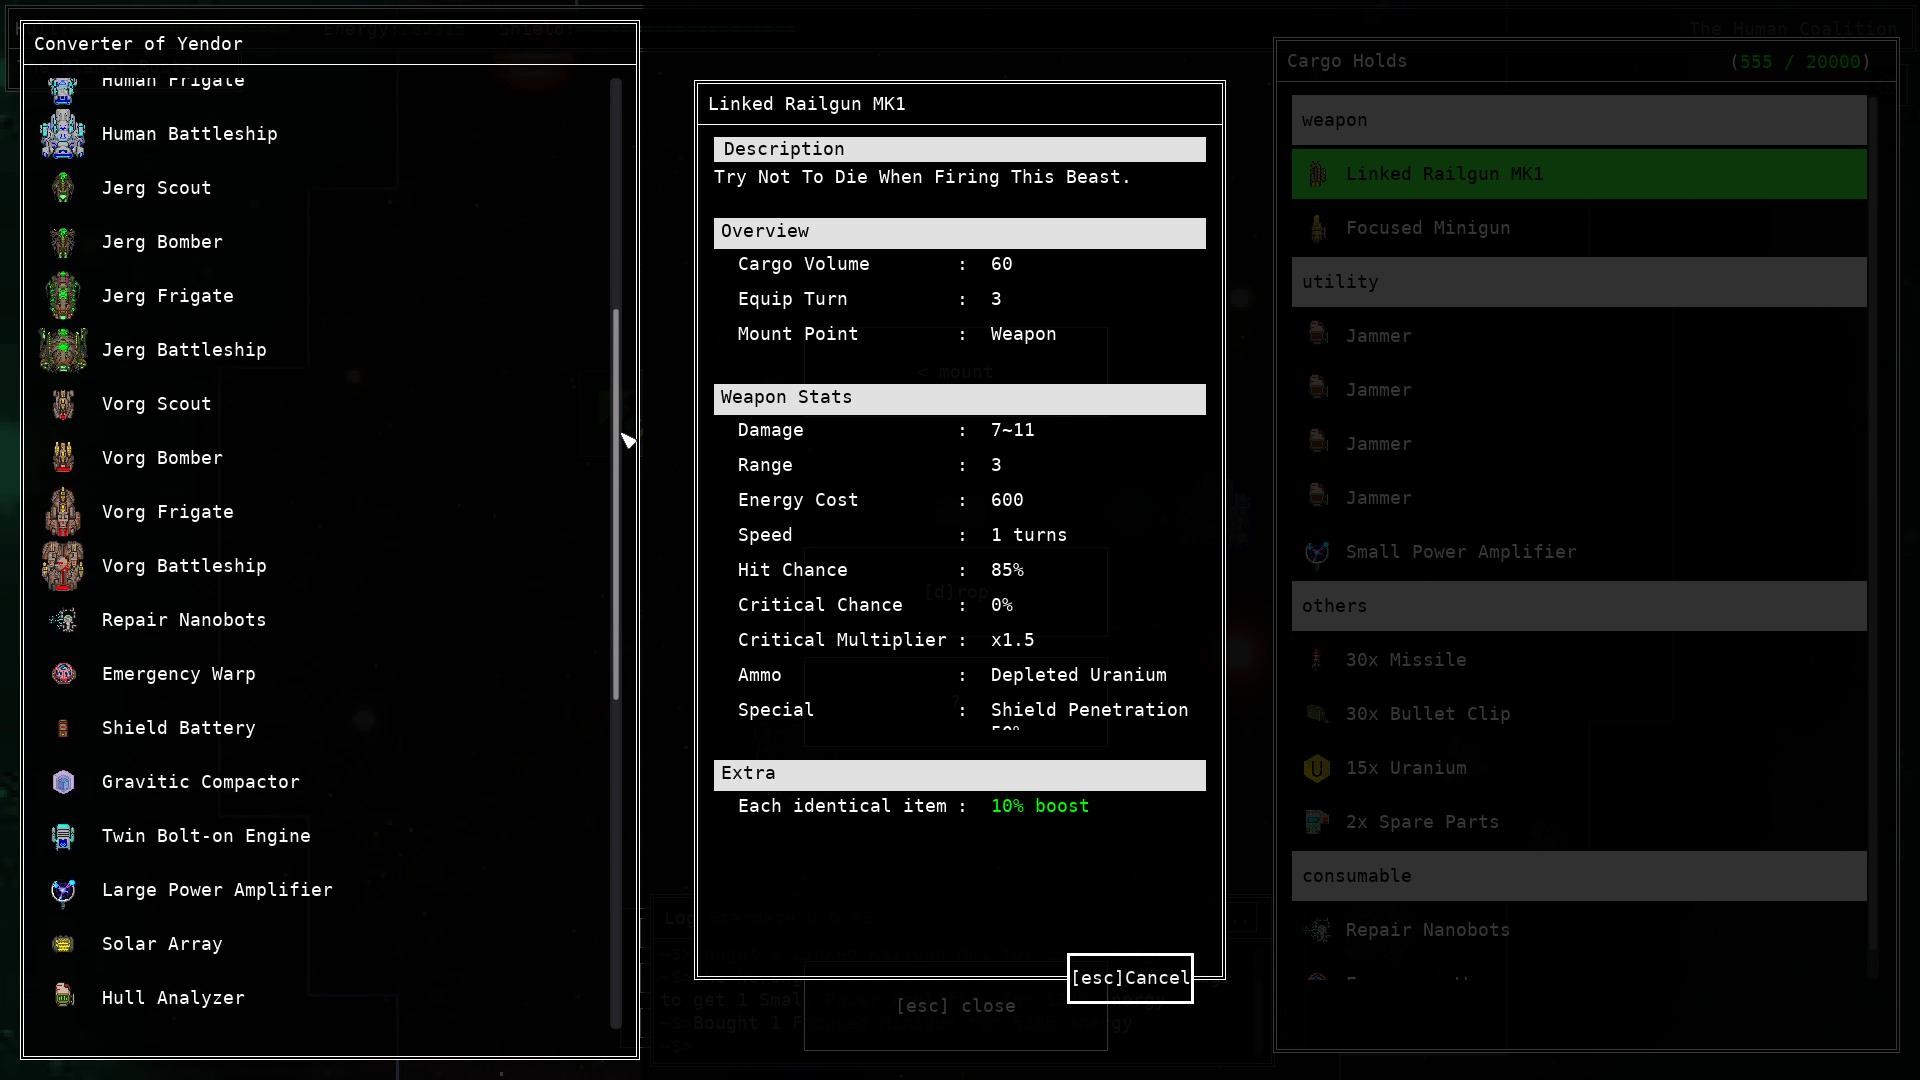Open the others section in Cargo Holds
Screen dimensions: 1920x1080
click(1579, 606)
